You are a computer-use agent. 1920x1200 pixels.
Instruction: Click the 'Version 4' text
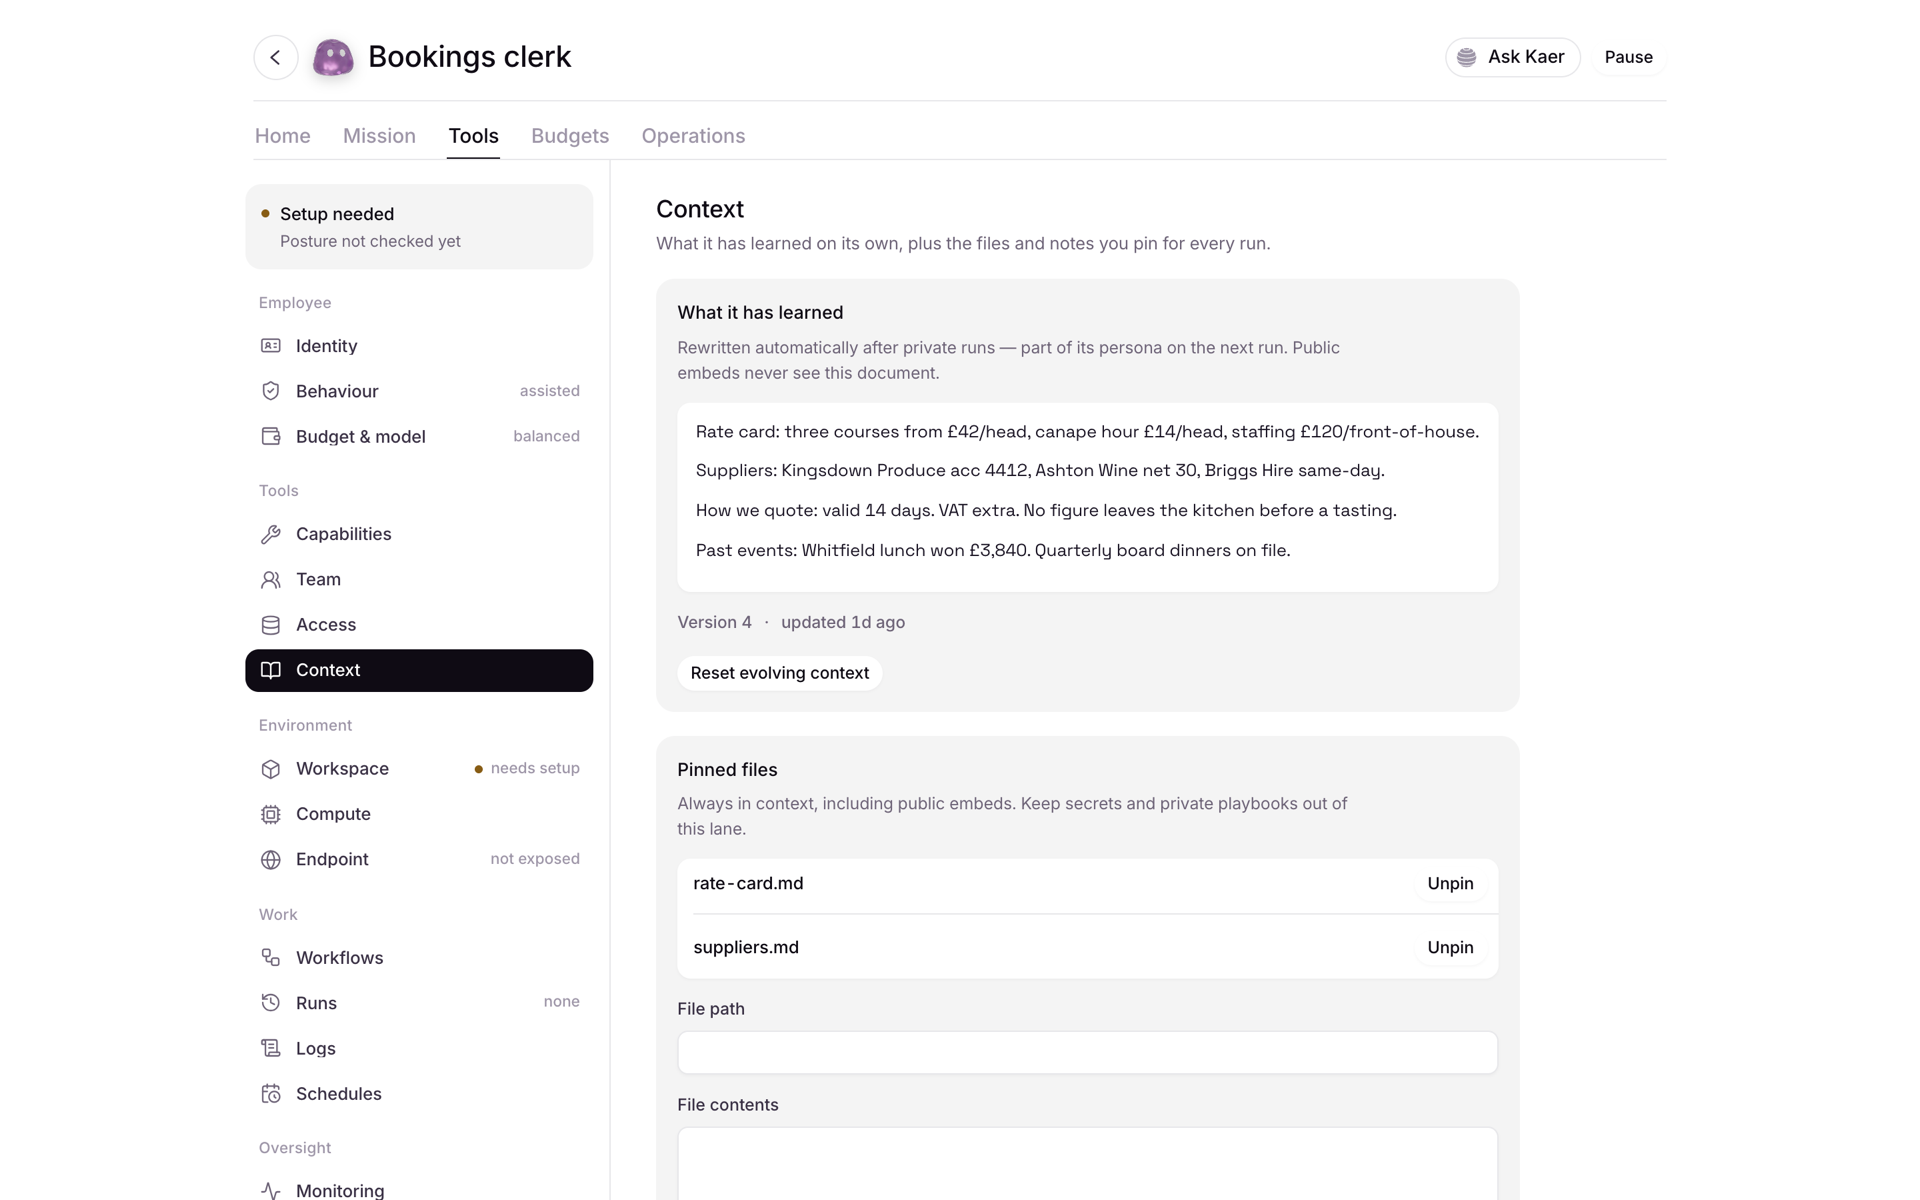[x=714, y=622]
